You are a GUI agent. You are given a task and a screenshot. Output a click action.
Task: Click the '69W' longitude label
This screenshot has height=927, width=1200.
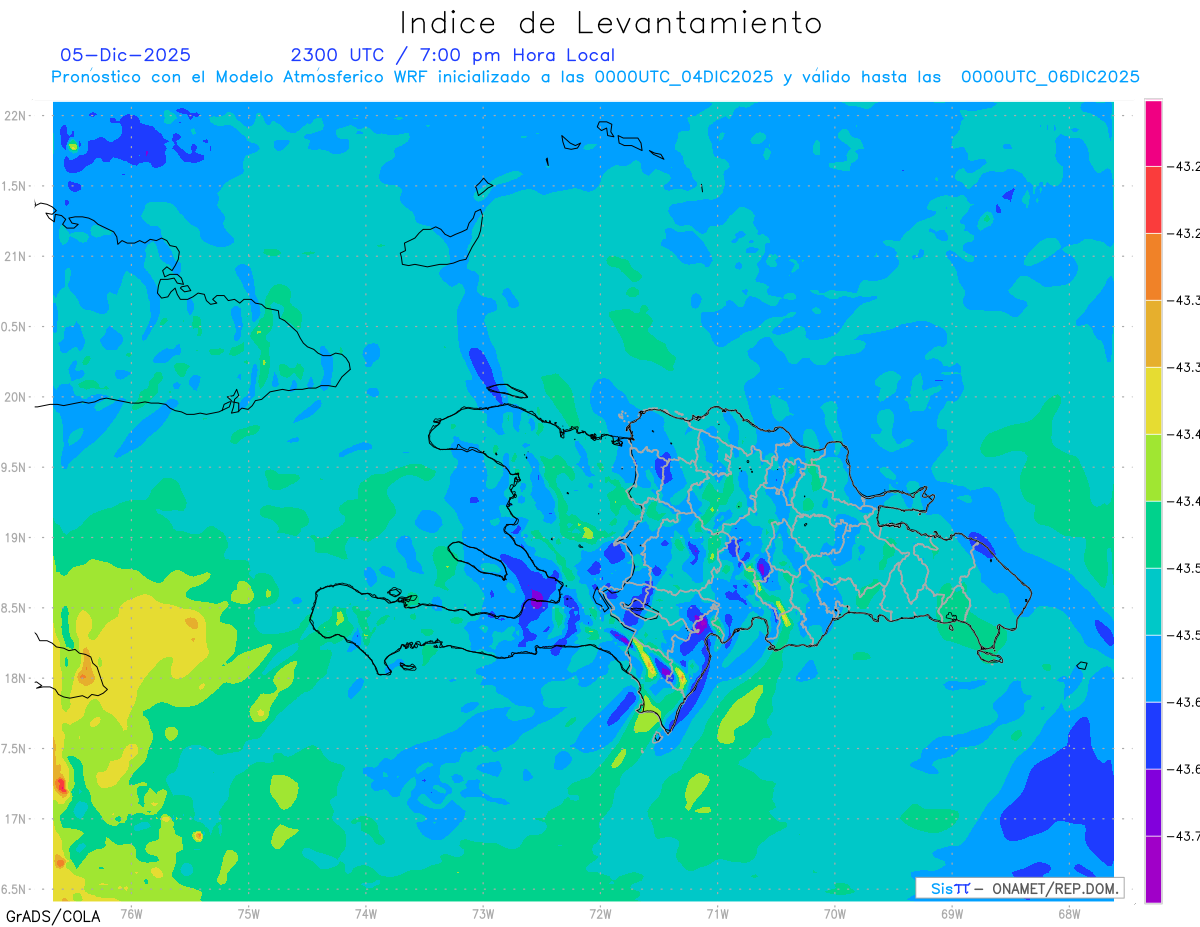pyautogui.click(x=951, y=913)
